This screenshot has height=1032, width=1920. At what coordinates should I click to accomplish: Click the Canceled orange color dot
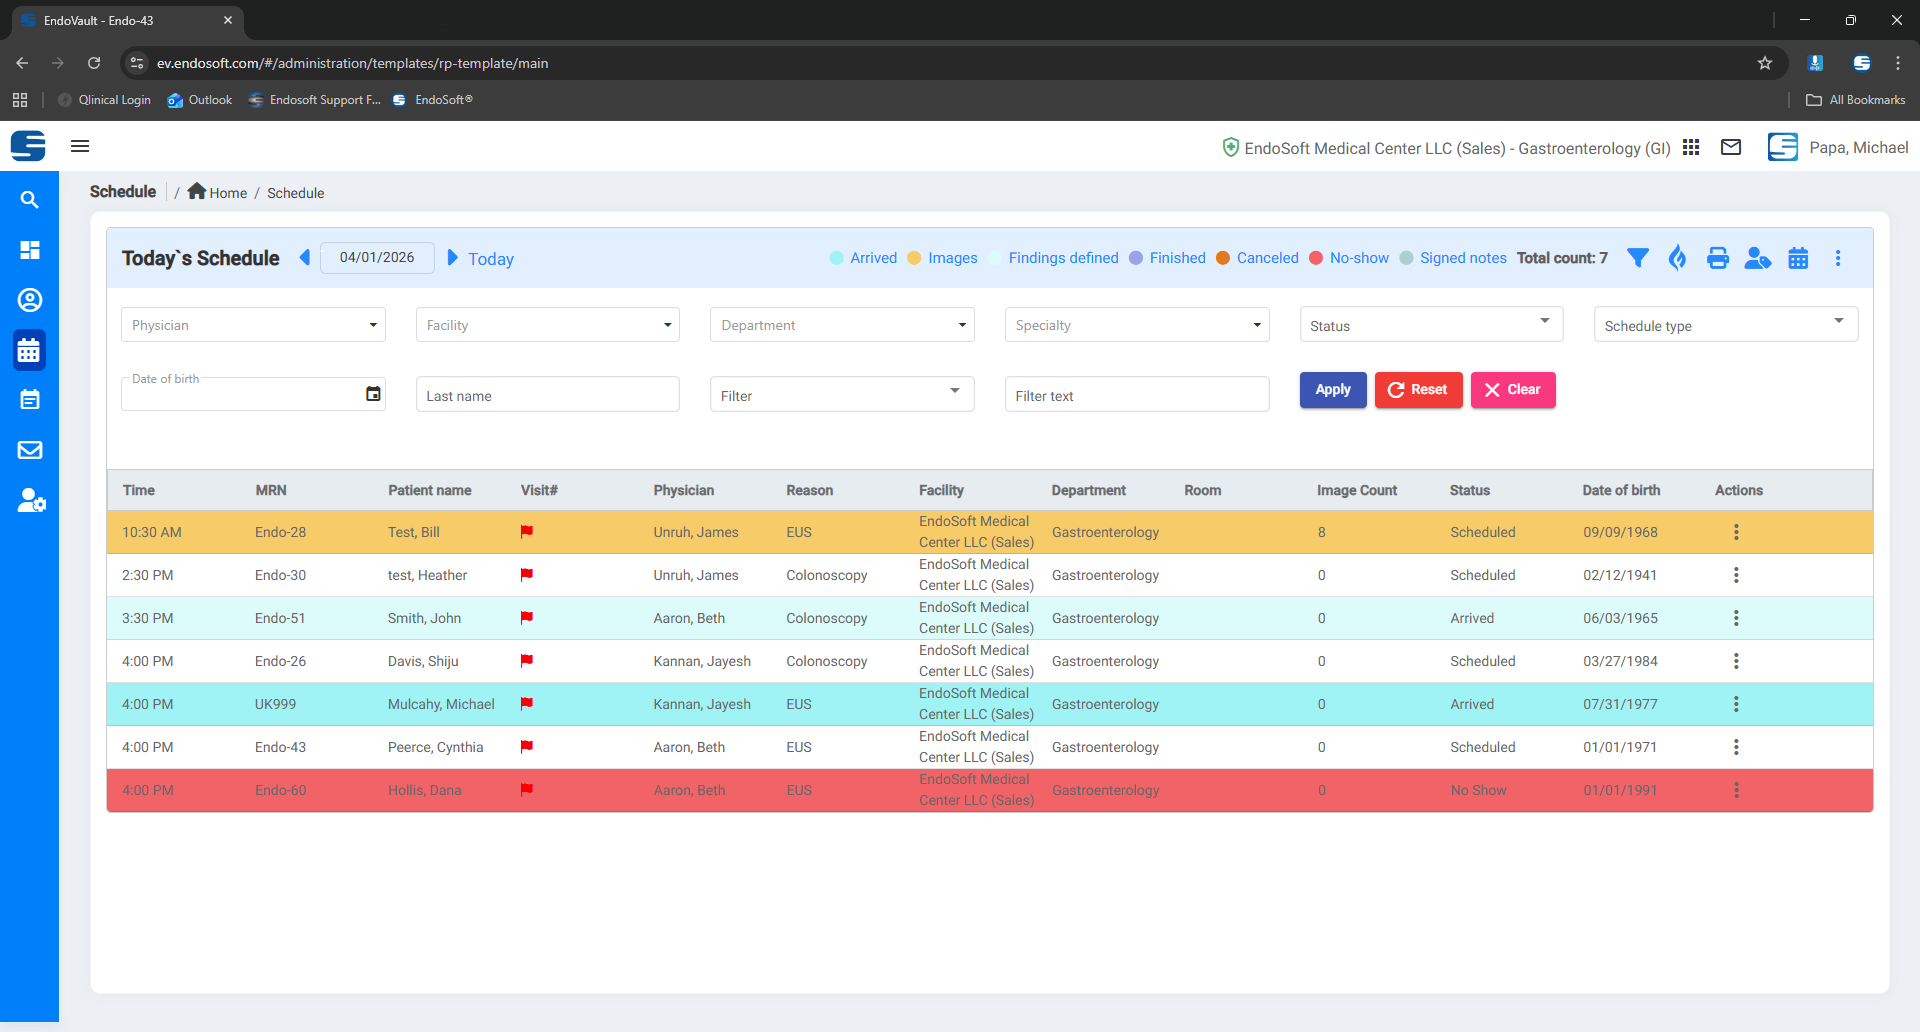[x=1222, y=258]
